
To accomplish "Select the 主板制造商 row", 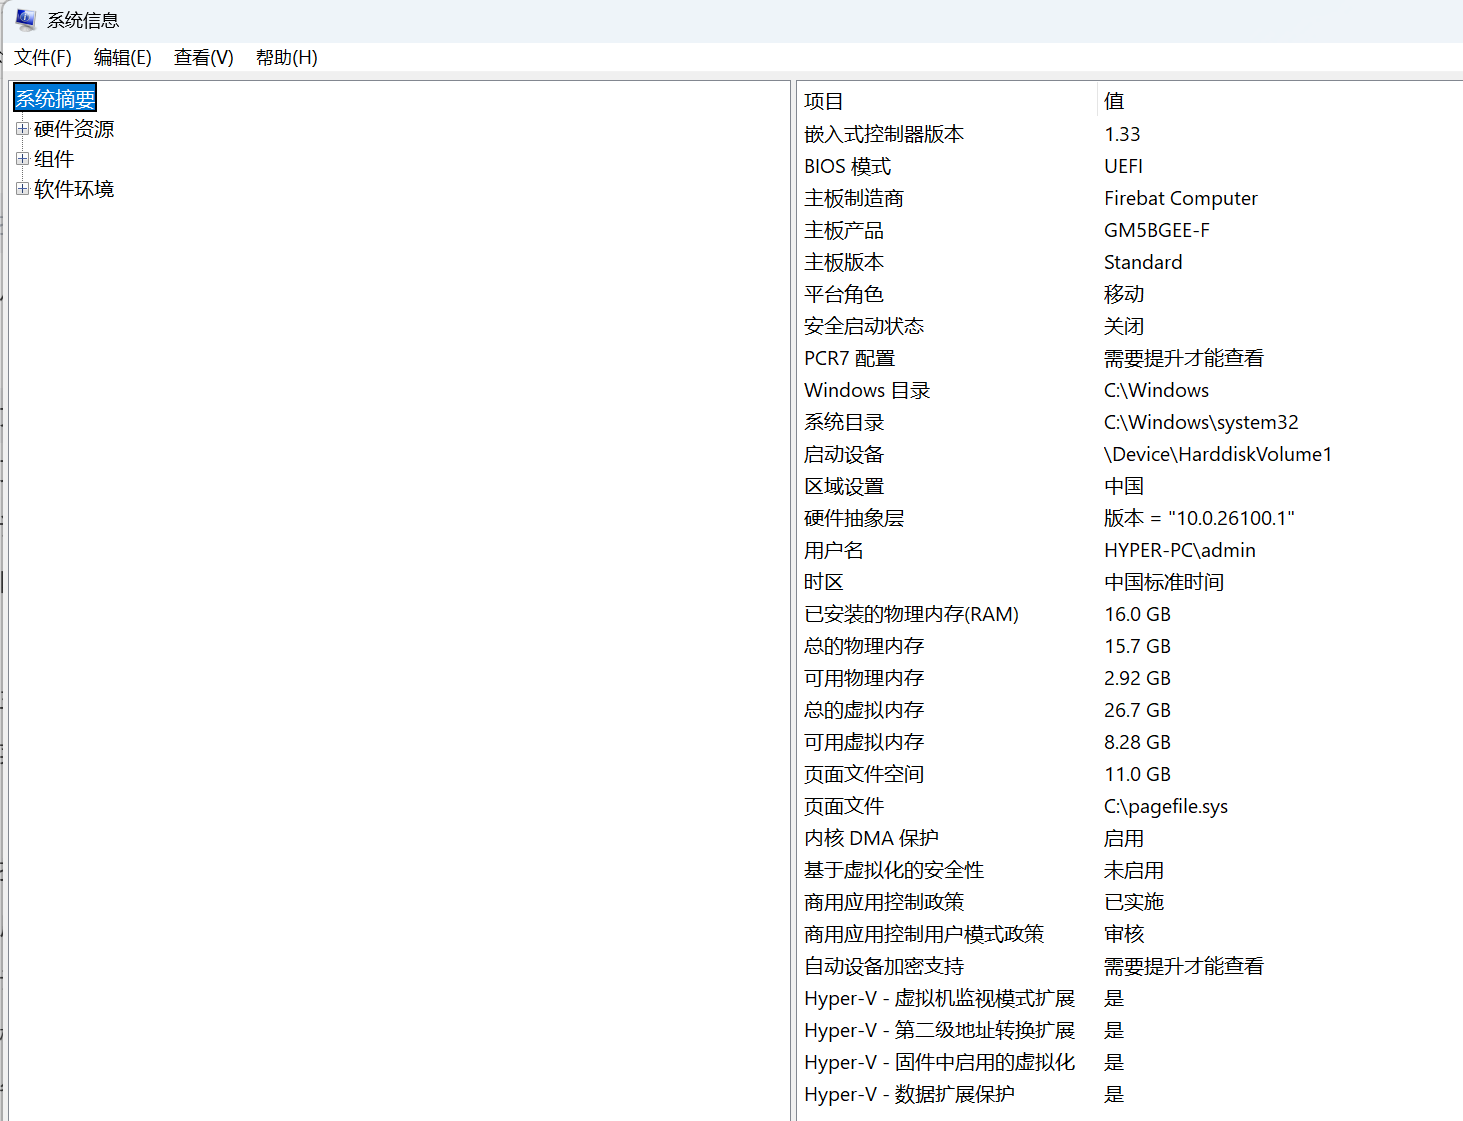I will [1130, 198].
